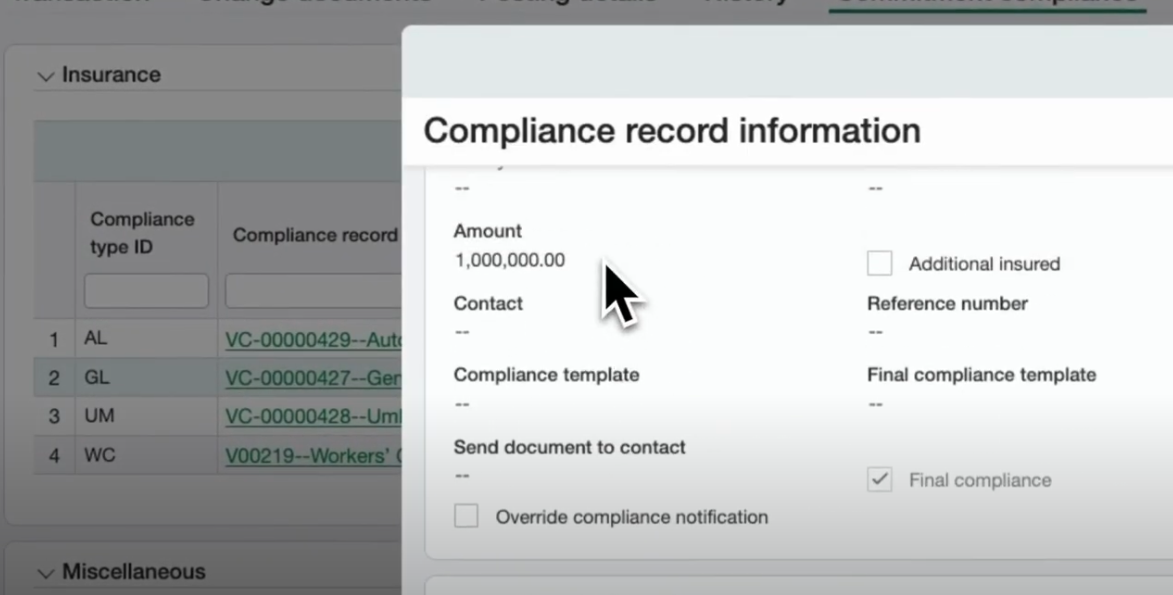Click the Compliance type ID filter box
1173x595 pixels.
[146, 291]
